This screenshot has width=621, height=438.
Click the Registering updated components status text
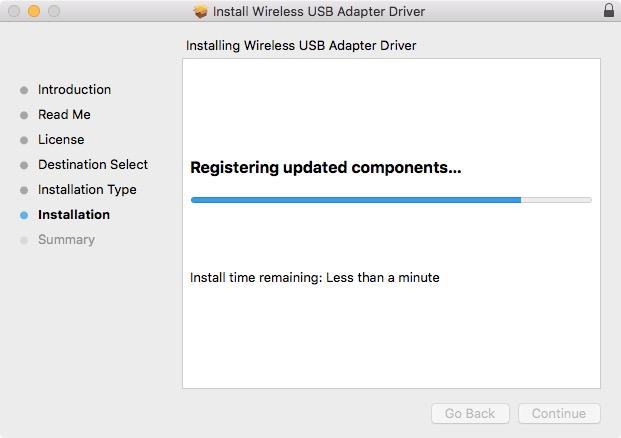tap(326, 168)
